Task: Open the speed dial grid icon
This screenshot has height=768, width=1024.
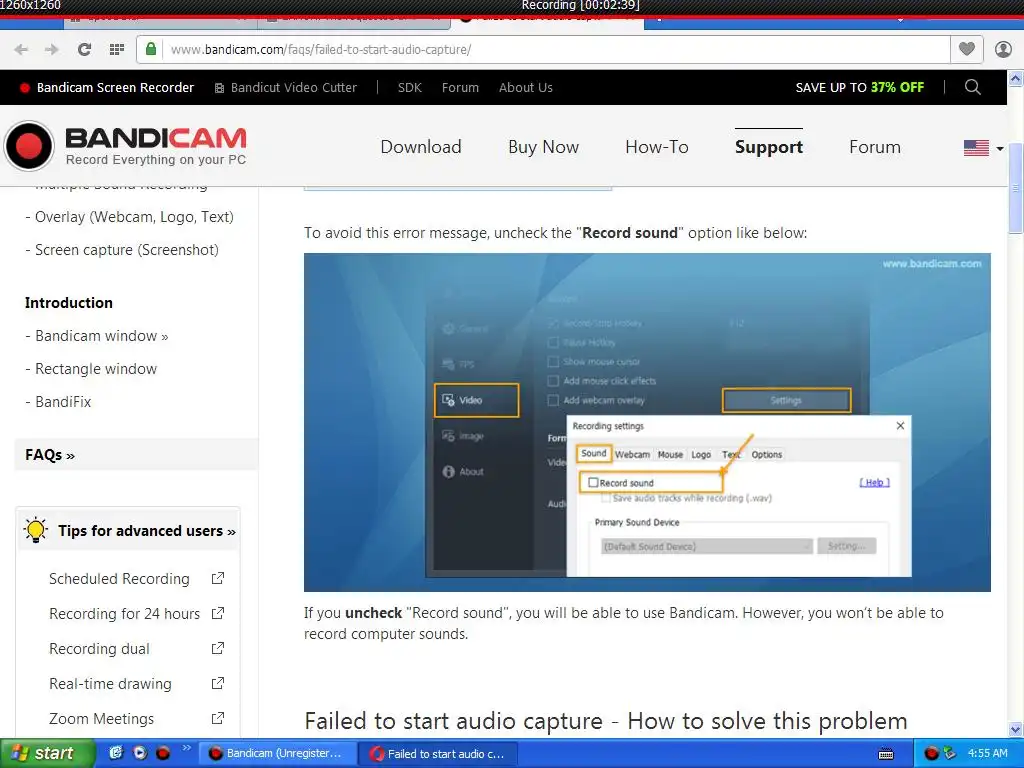Action: (117, 50)
